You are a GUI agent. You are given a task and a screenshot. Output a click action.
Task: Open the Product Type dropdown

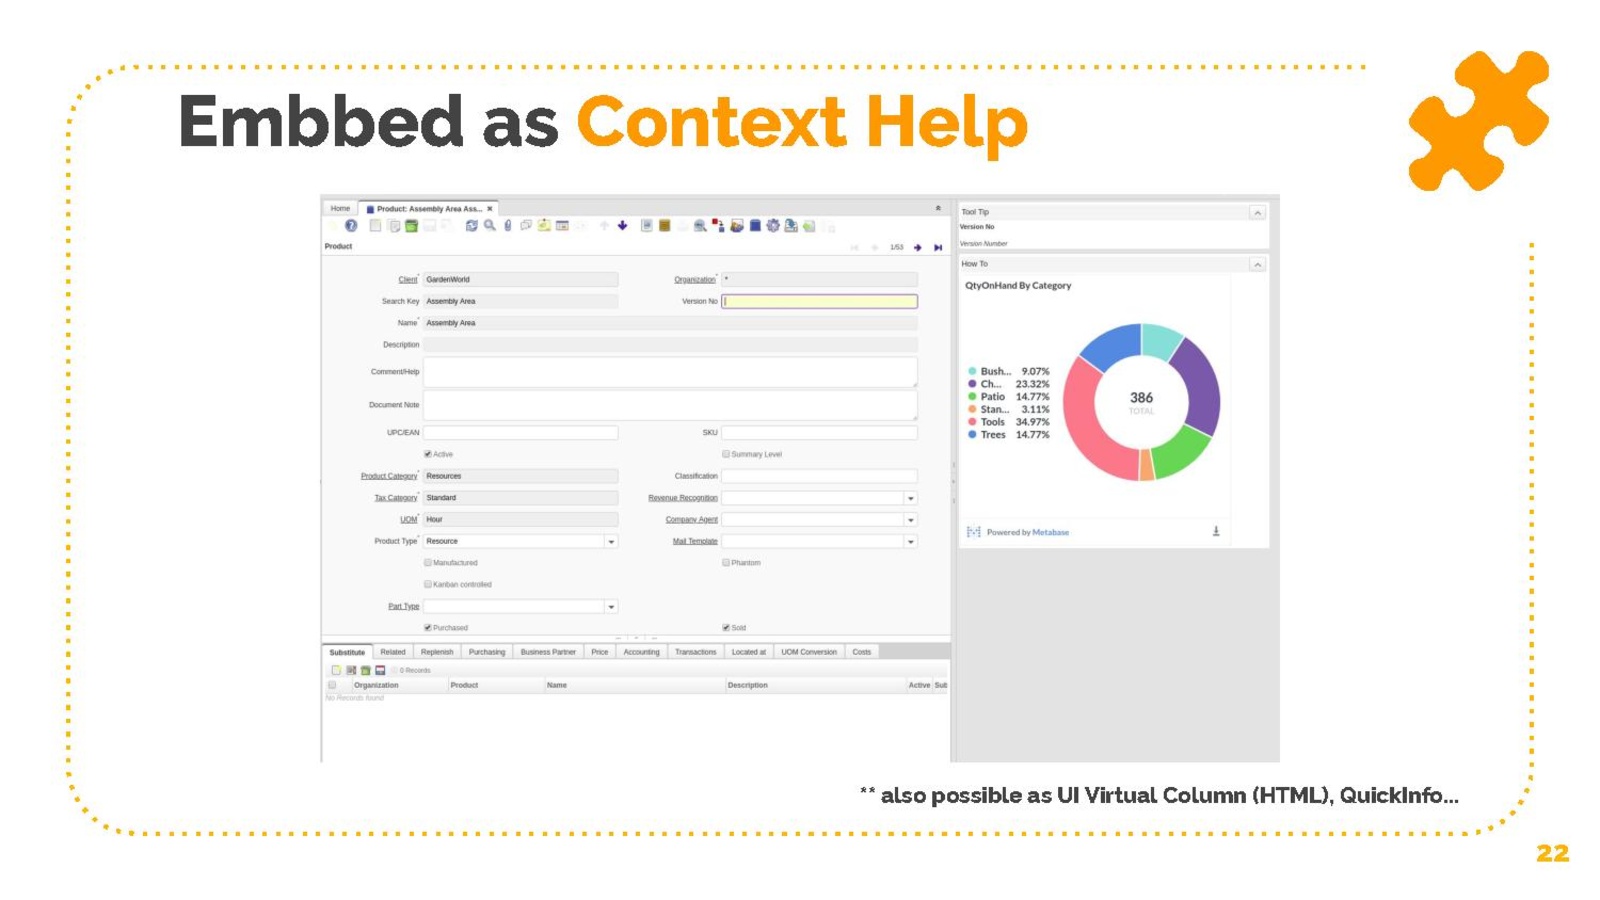click(611, 542)
